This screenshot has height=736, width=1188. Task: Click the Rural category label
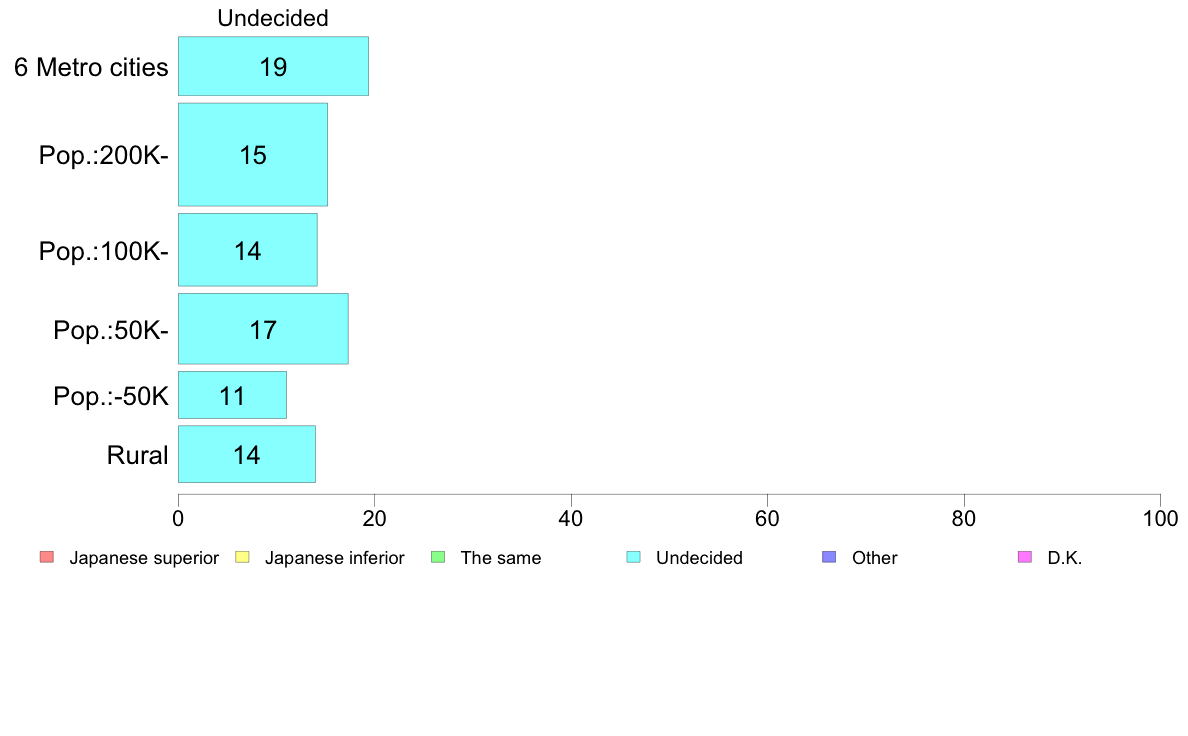(x=137, y=455)
